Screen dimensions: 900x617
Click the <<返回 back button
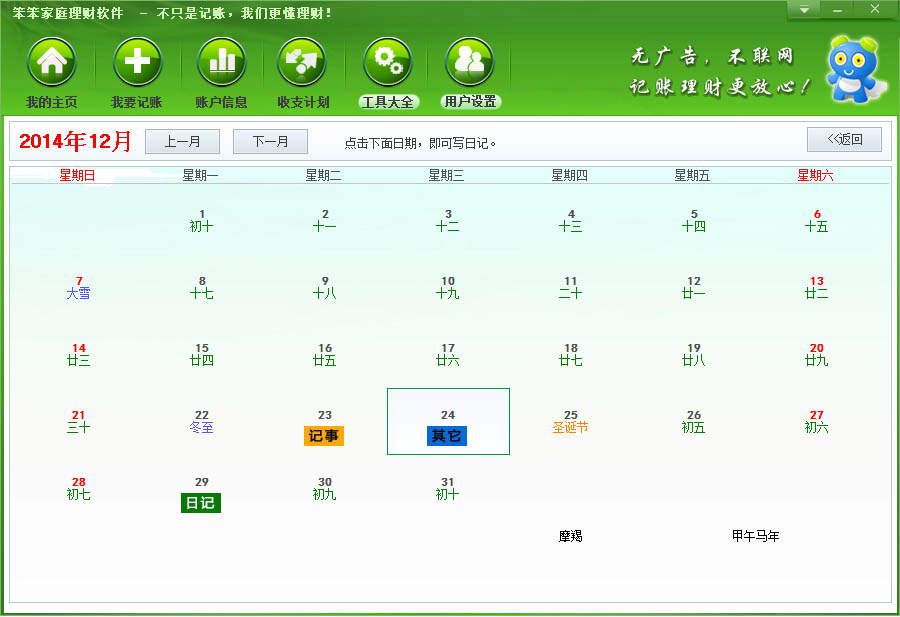point(844,140)
